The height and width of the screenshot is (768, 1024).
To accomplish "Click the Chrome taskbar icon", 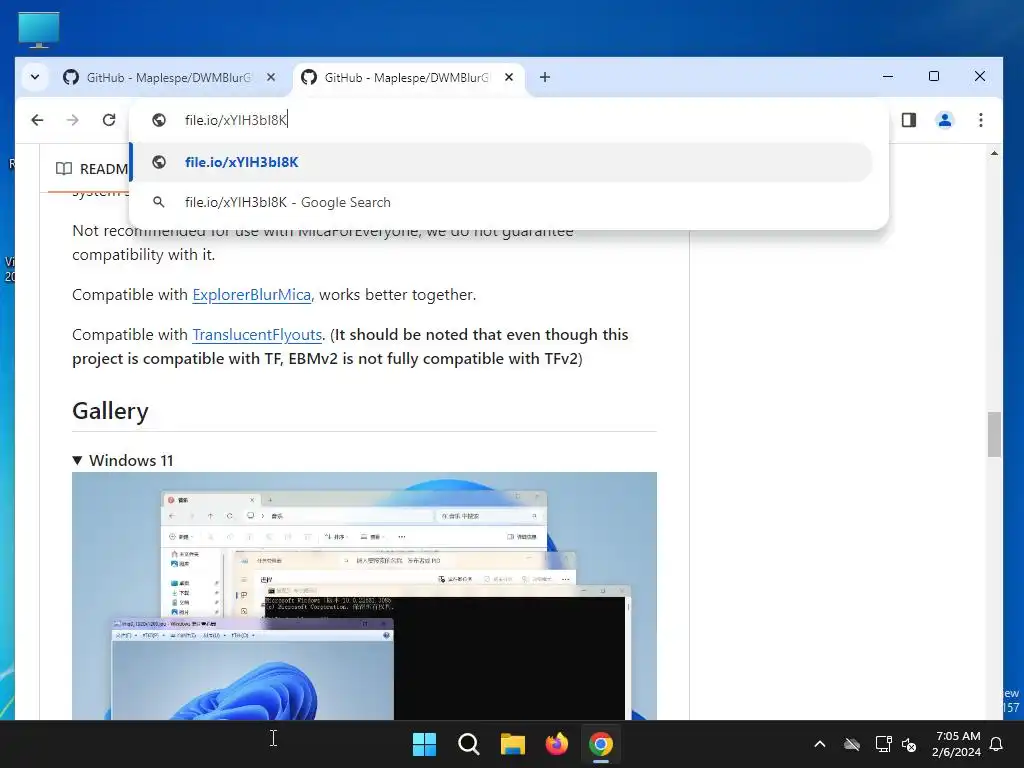I will click(601, 744).
